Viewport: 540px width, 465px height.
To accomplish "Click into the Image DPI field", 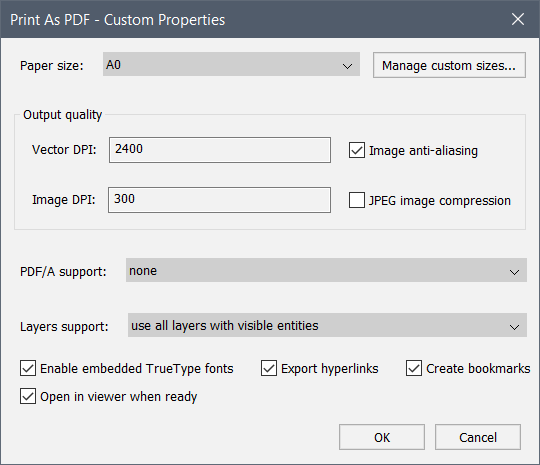I will click(x=219, y=200).
